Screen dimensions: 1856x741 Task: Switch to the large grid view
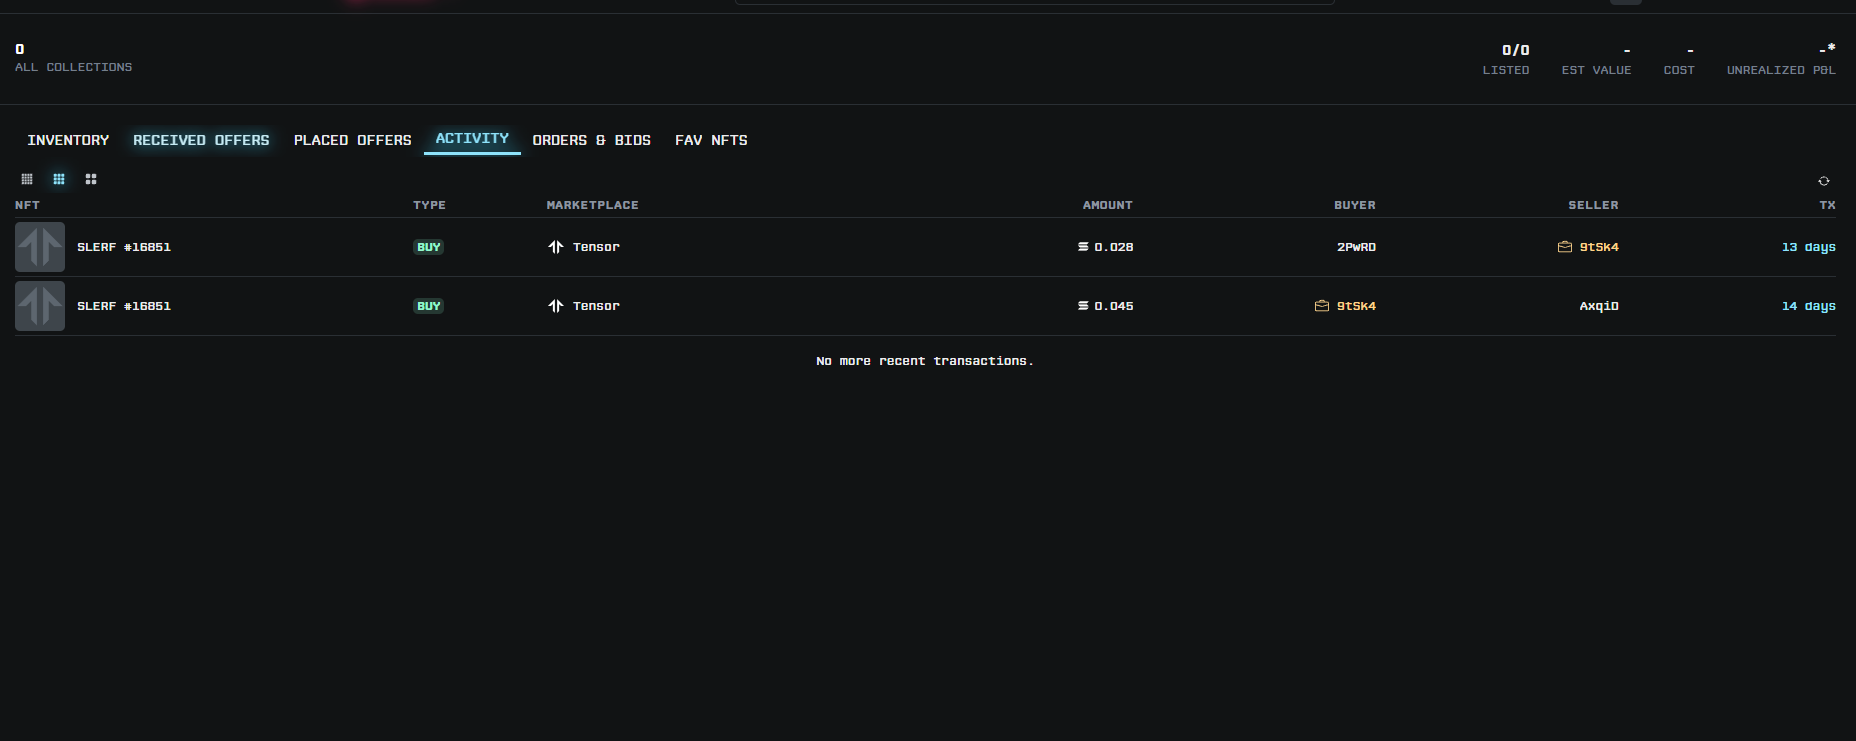tap(91, 179)
